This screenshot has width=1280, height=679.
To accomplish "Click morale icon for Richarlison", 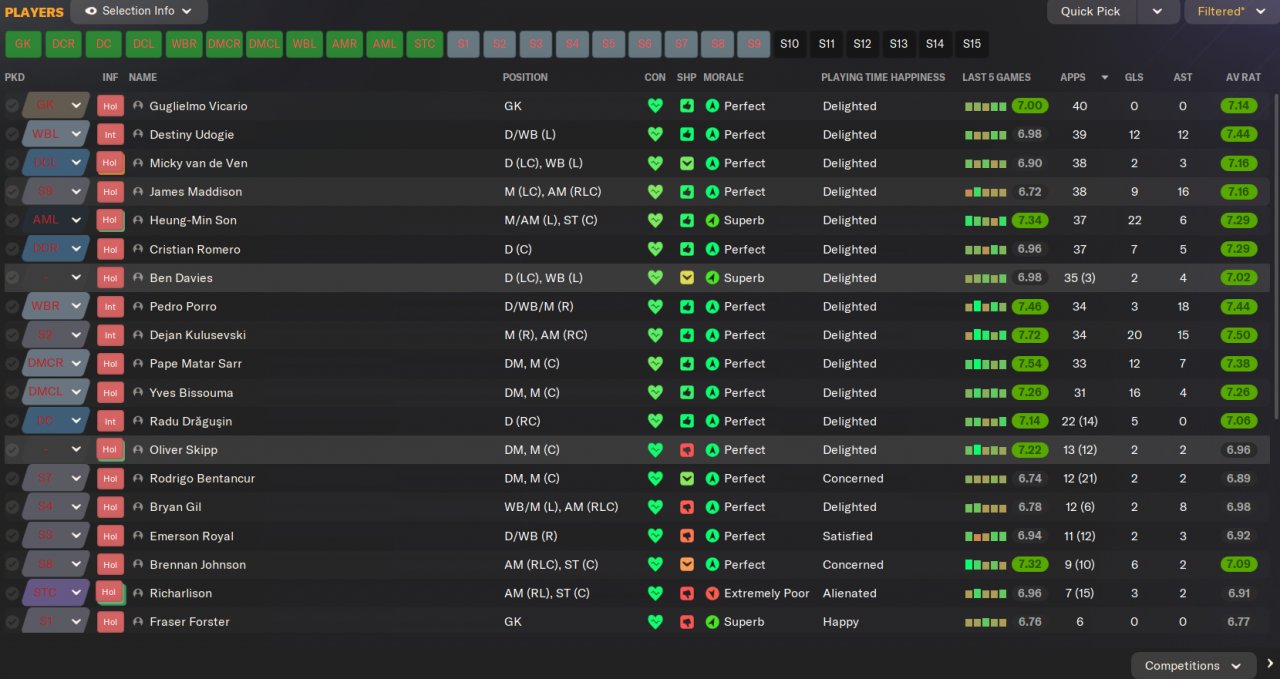I will pos(712,593).
